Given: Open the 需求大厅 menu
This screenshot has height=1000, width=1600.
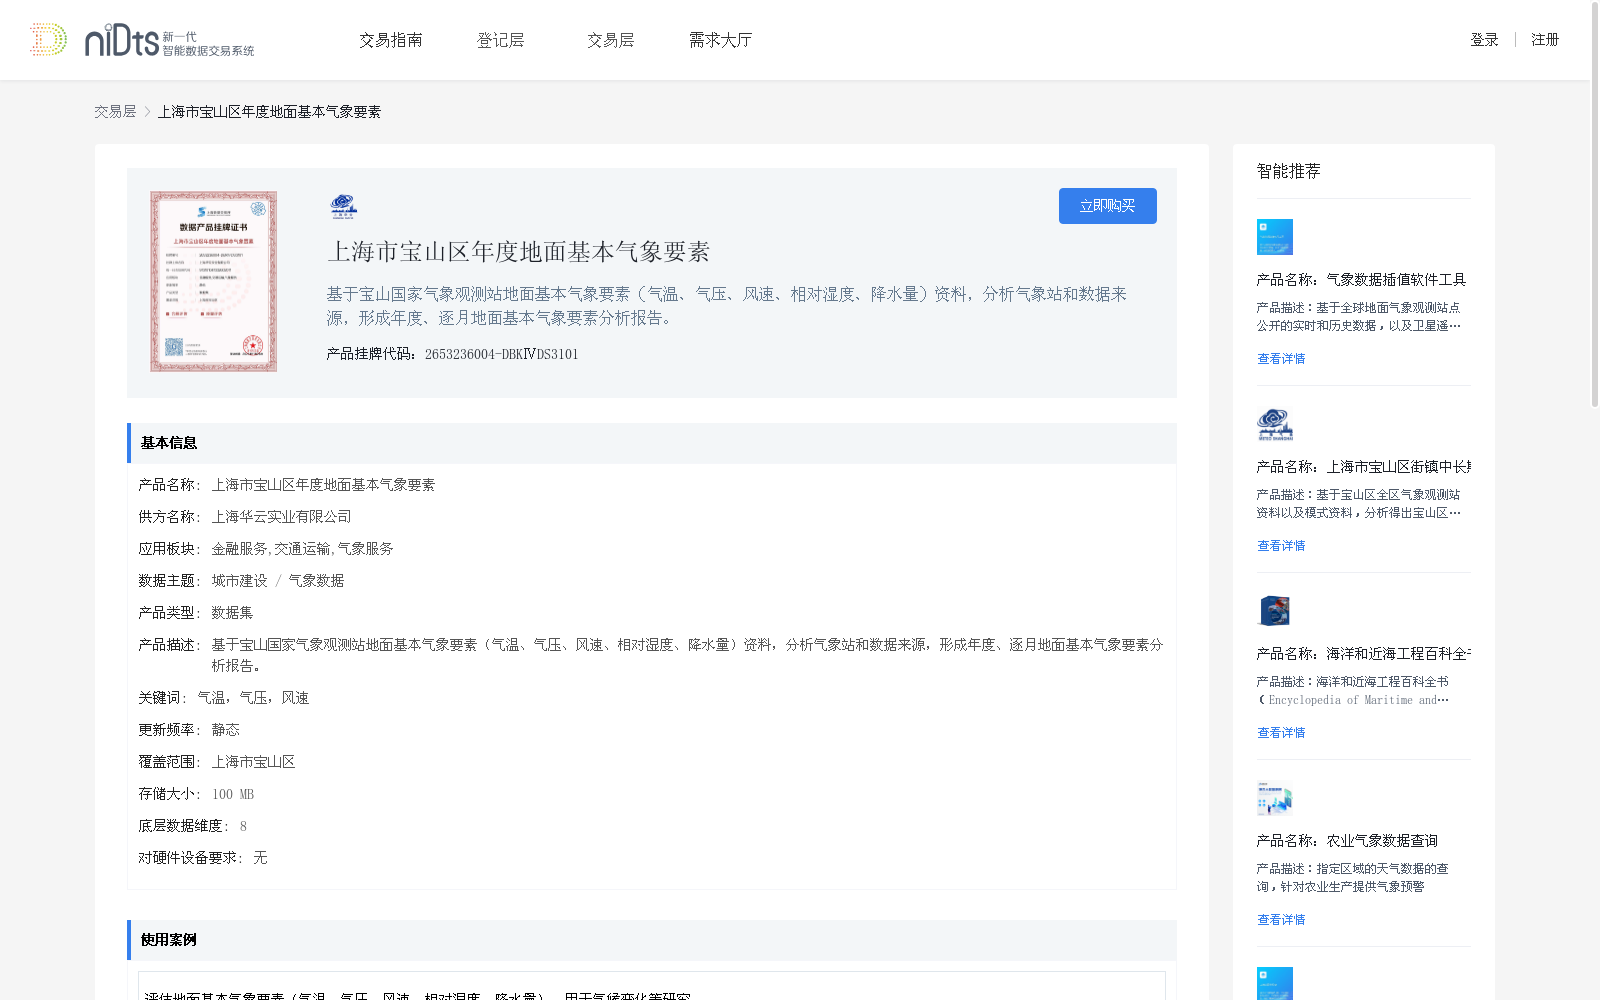Looking at the screenshot, I should tap(720, 40).
